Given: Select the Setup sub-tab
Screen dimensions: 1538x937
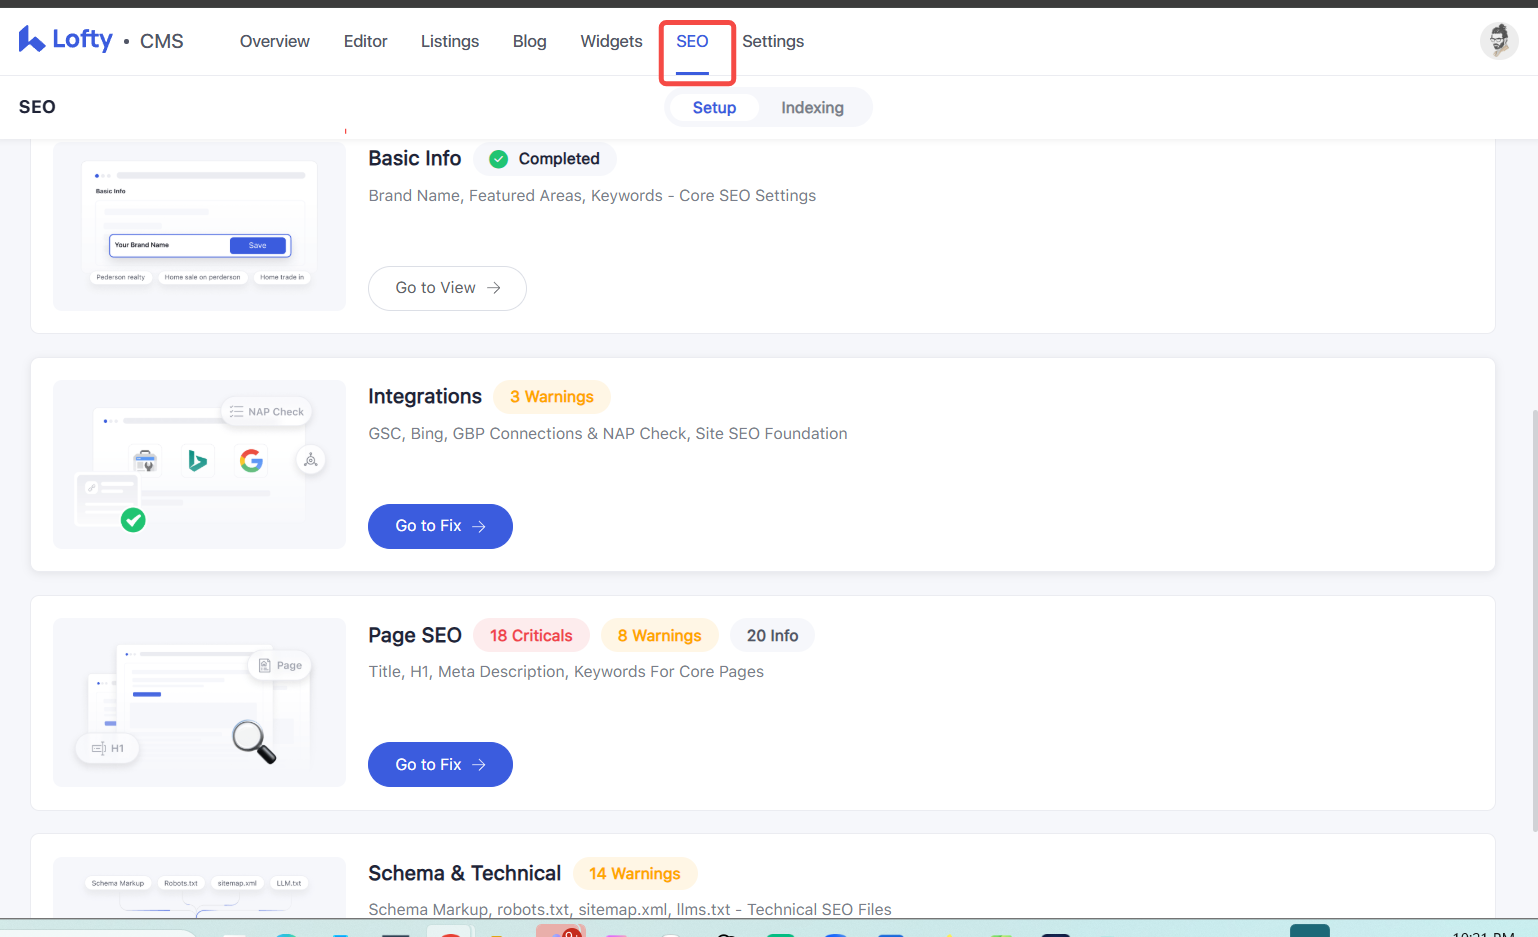Looking at the screenshot, I should [x=714, y=107].
